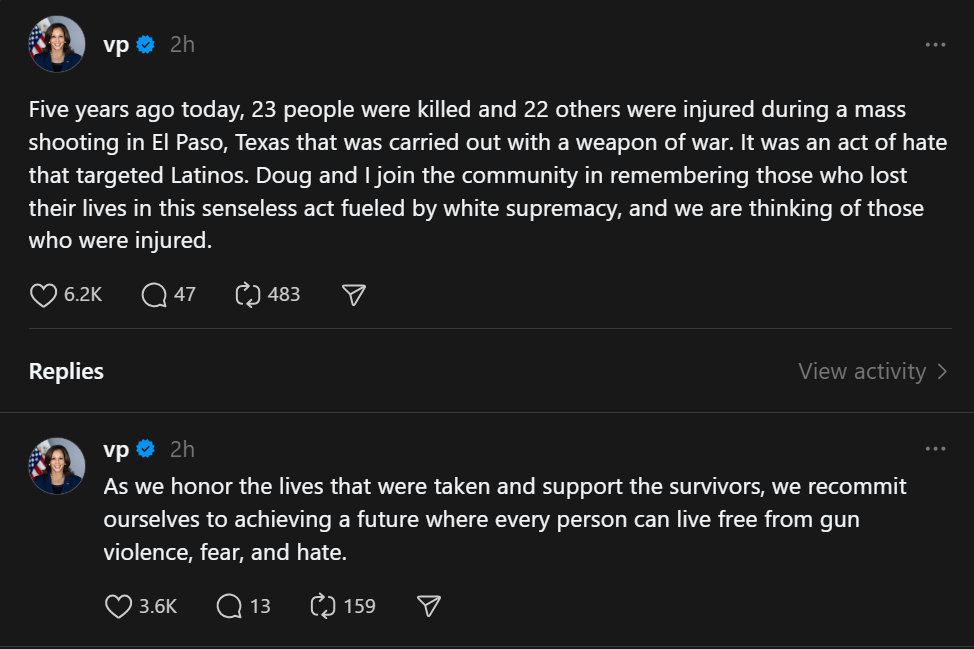The image size is (974, 649).
Task: Share the reply via send icon
Action: [428, 606]
